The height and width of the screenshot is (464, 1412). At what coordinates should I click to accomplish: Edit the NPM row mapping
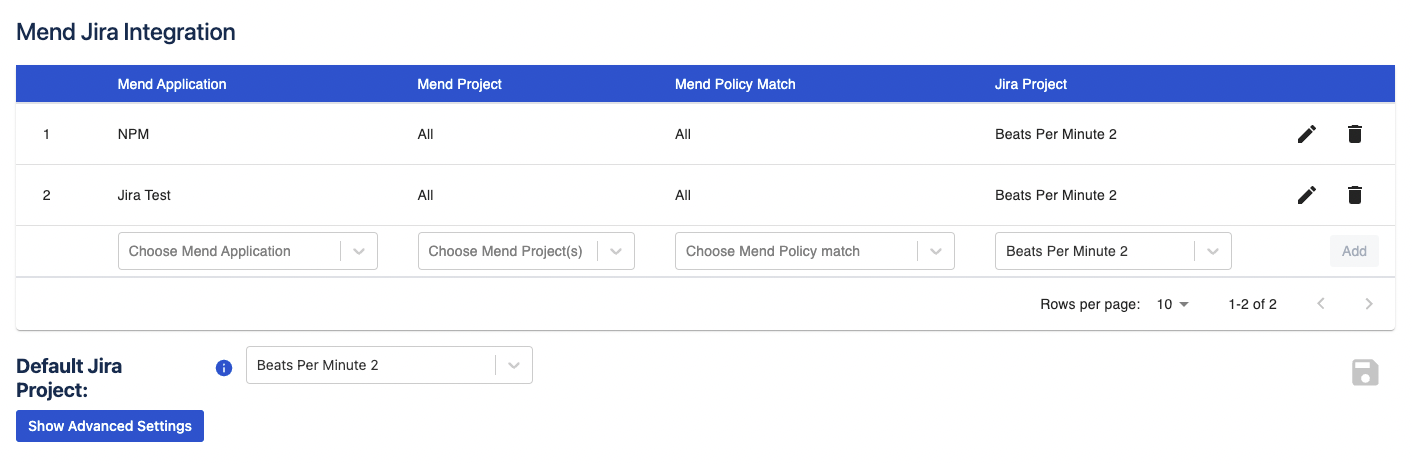pos(1306,134)
